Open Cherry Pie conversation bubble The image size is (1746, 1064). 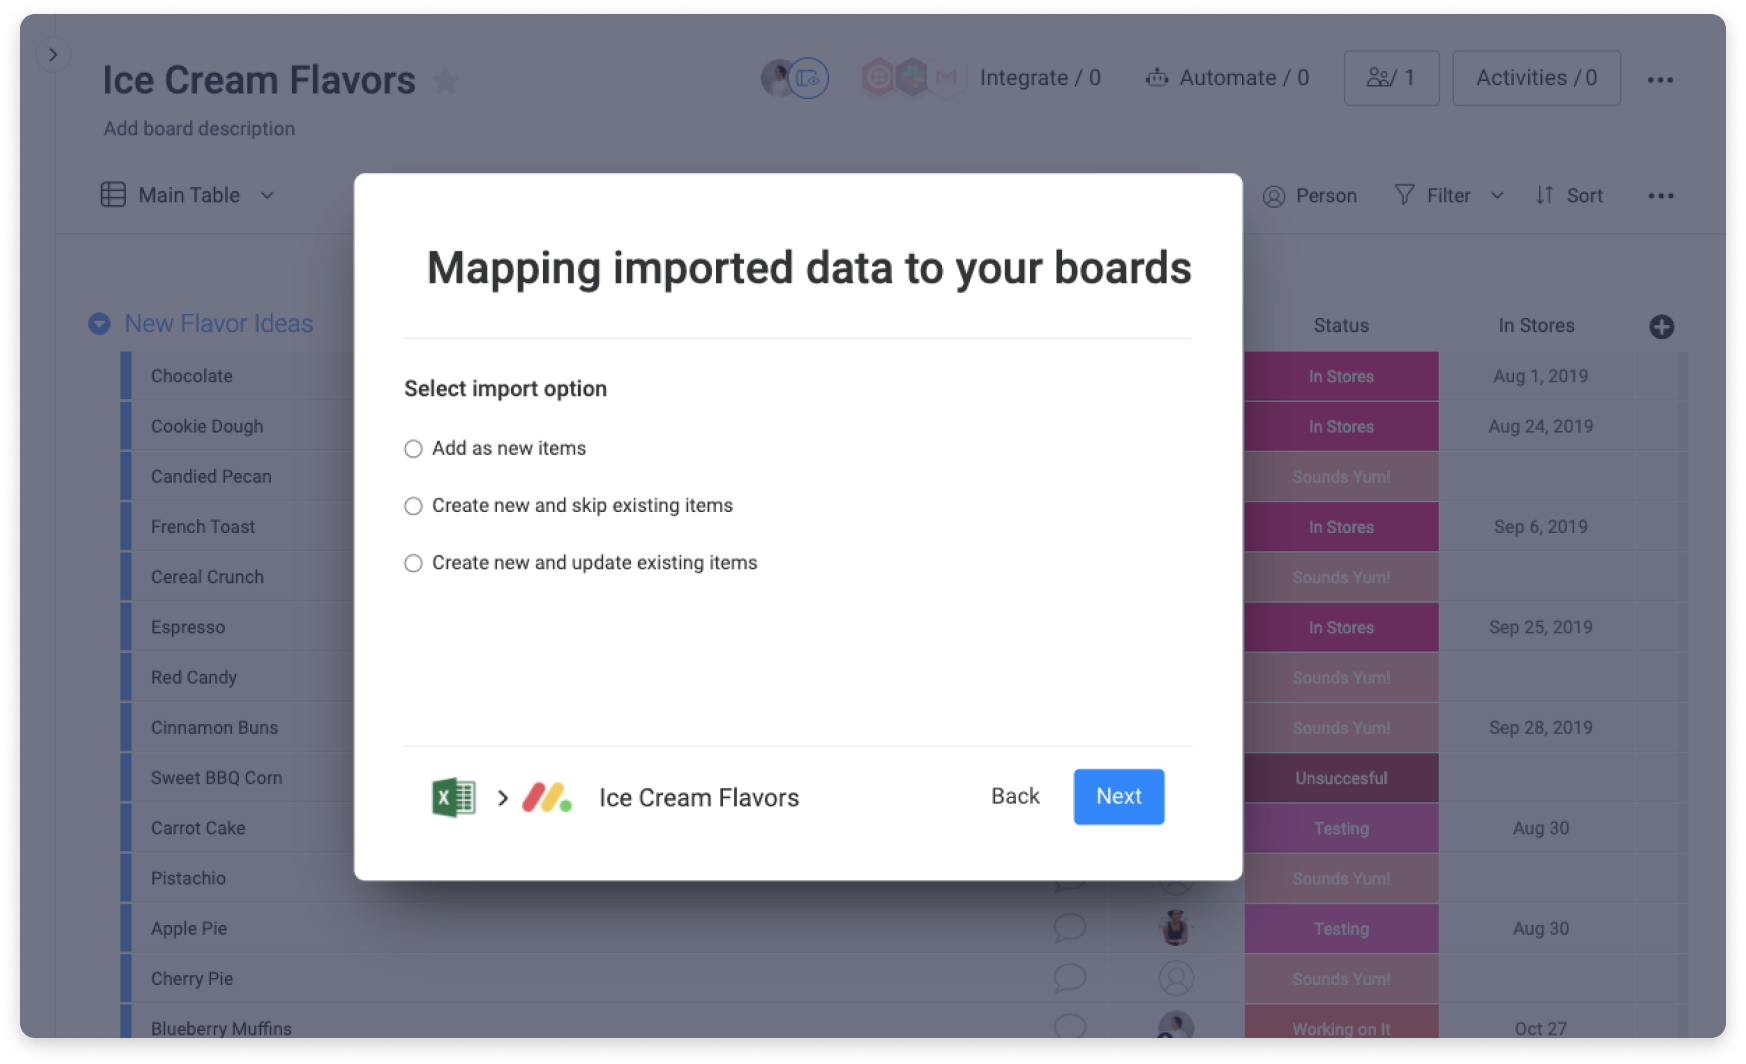click(x=1069, y=978)
